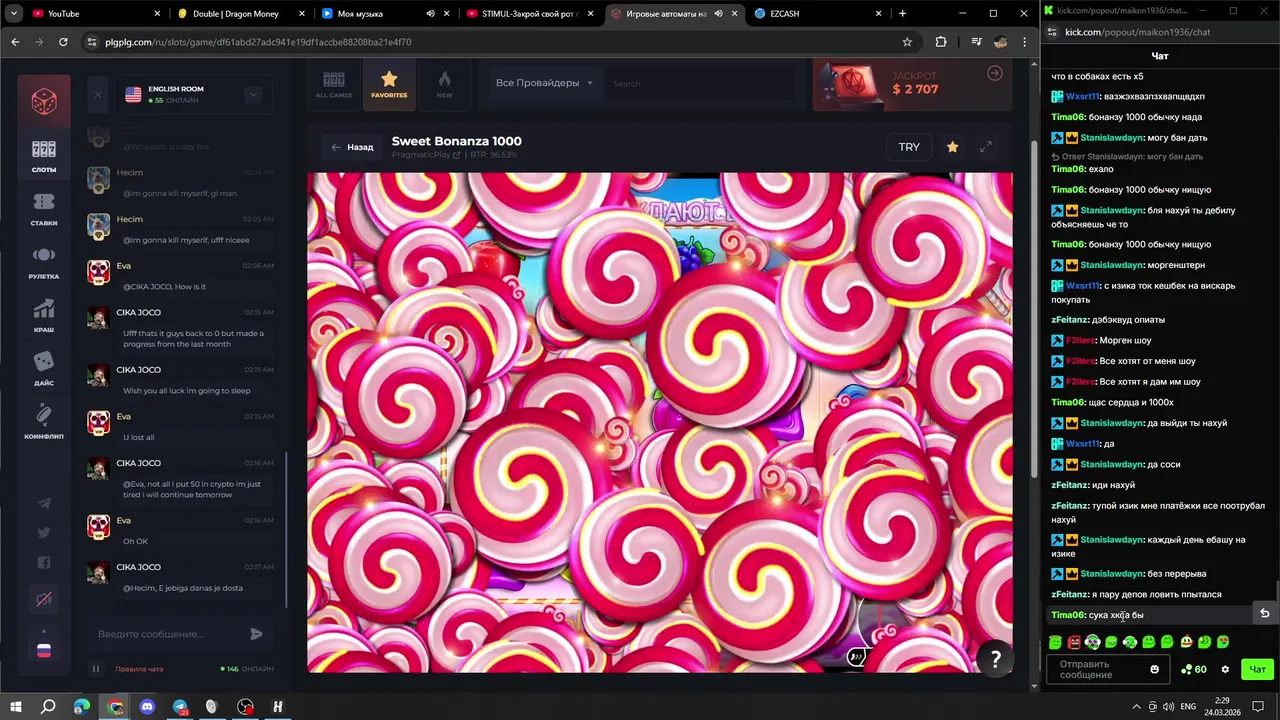Open the Слоты slots section in sidebar
1280x720 pixels.
coord(44,156)
